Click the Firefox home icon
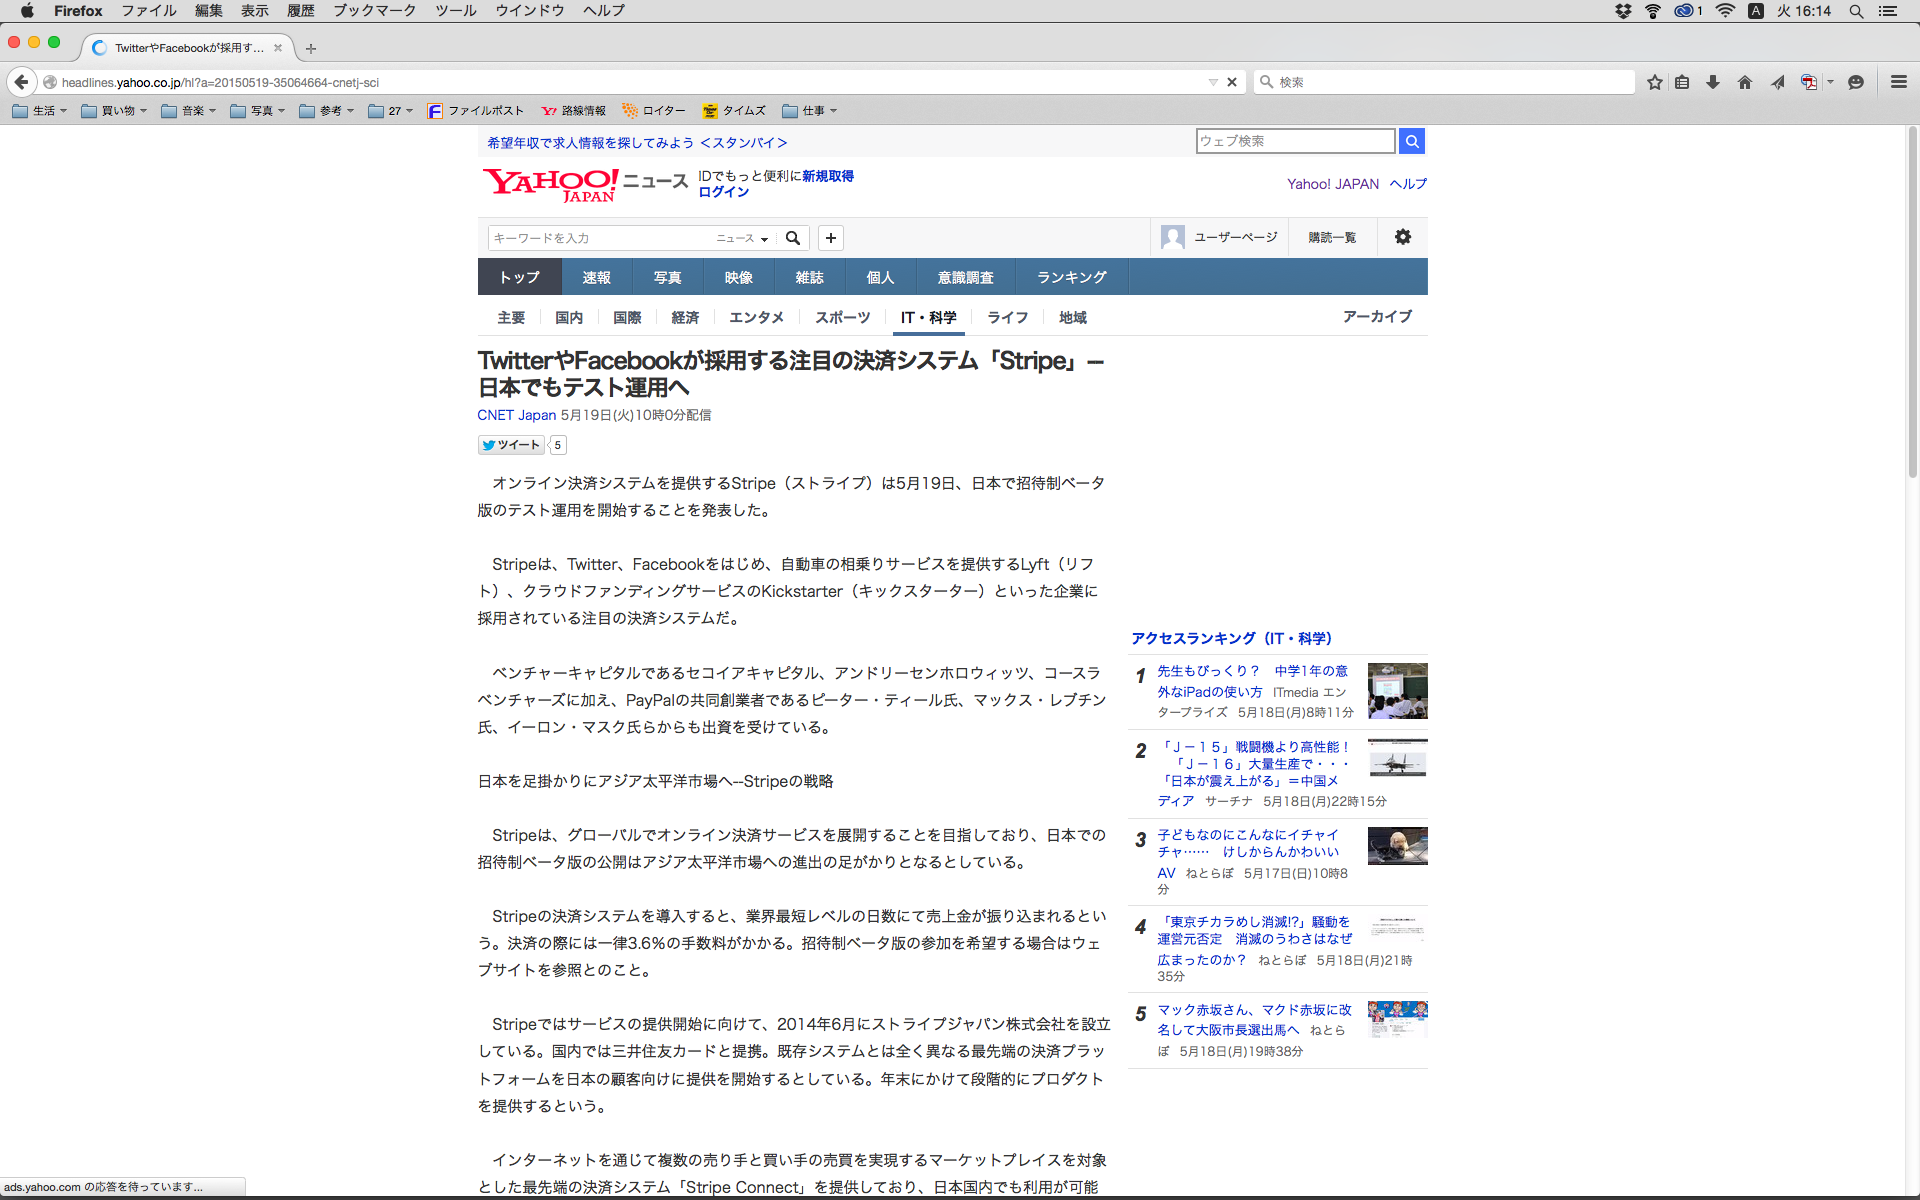The width and height of the screenshot is (1920, 1200). click(x=1745, y=82)
